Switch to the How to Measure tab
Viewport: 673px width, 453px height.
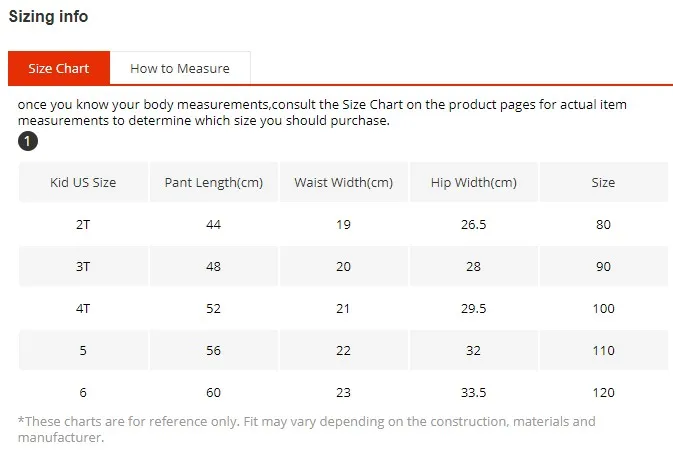tap(180, 68)
